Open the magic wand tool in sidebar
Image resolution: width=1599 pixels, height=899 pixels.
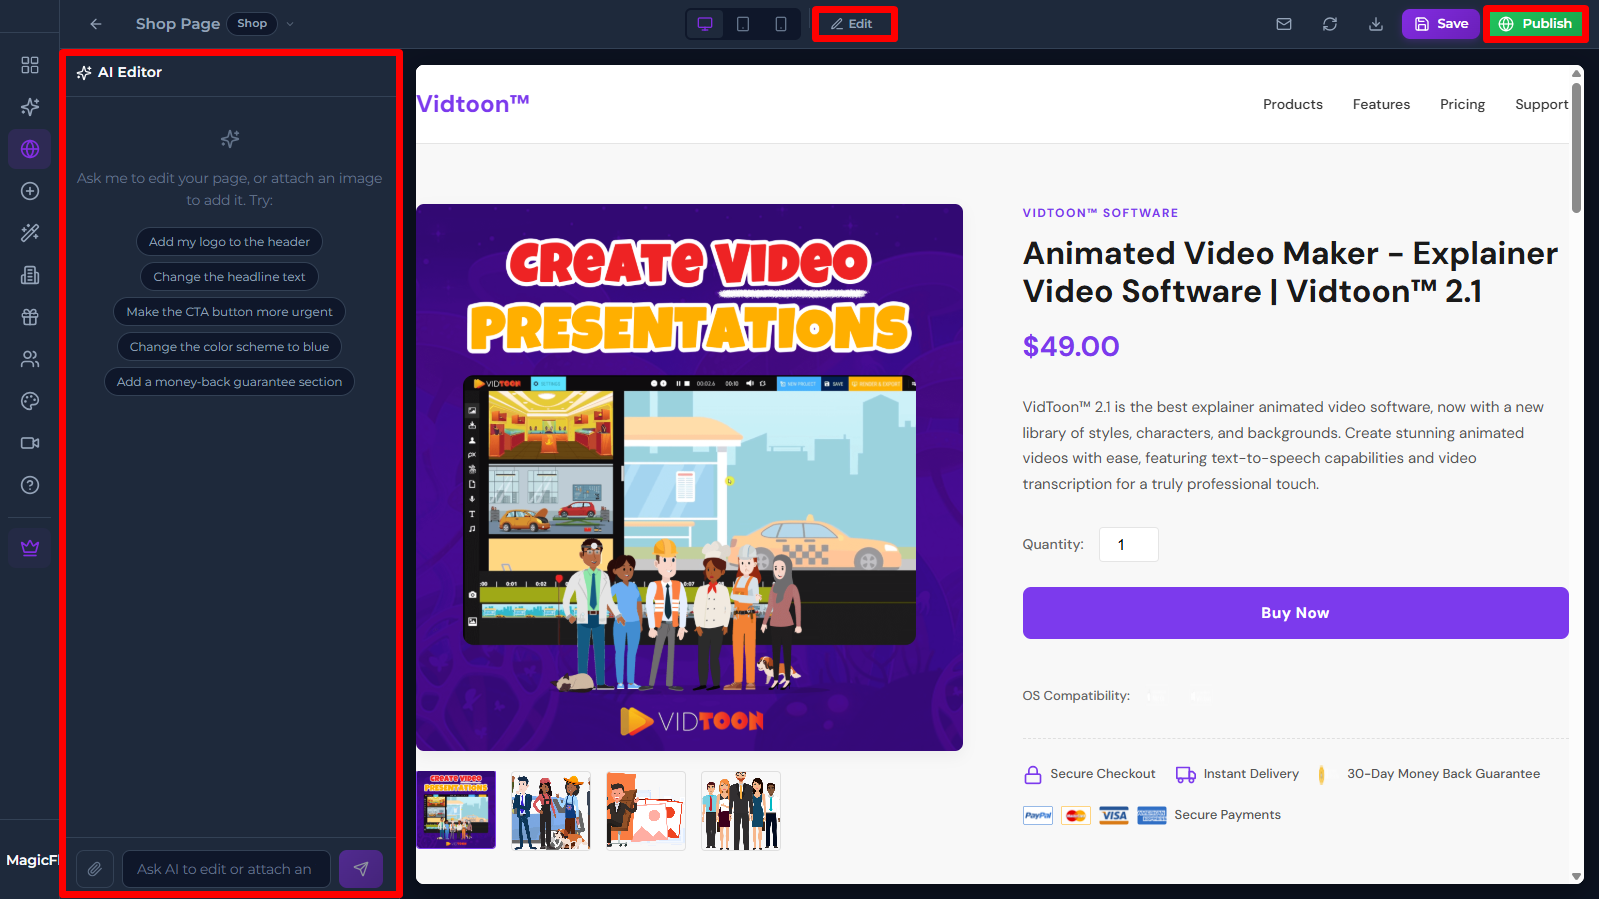tap(30, 233)
